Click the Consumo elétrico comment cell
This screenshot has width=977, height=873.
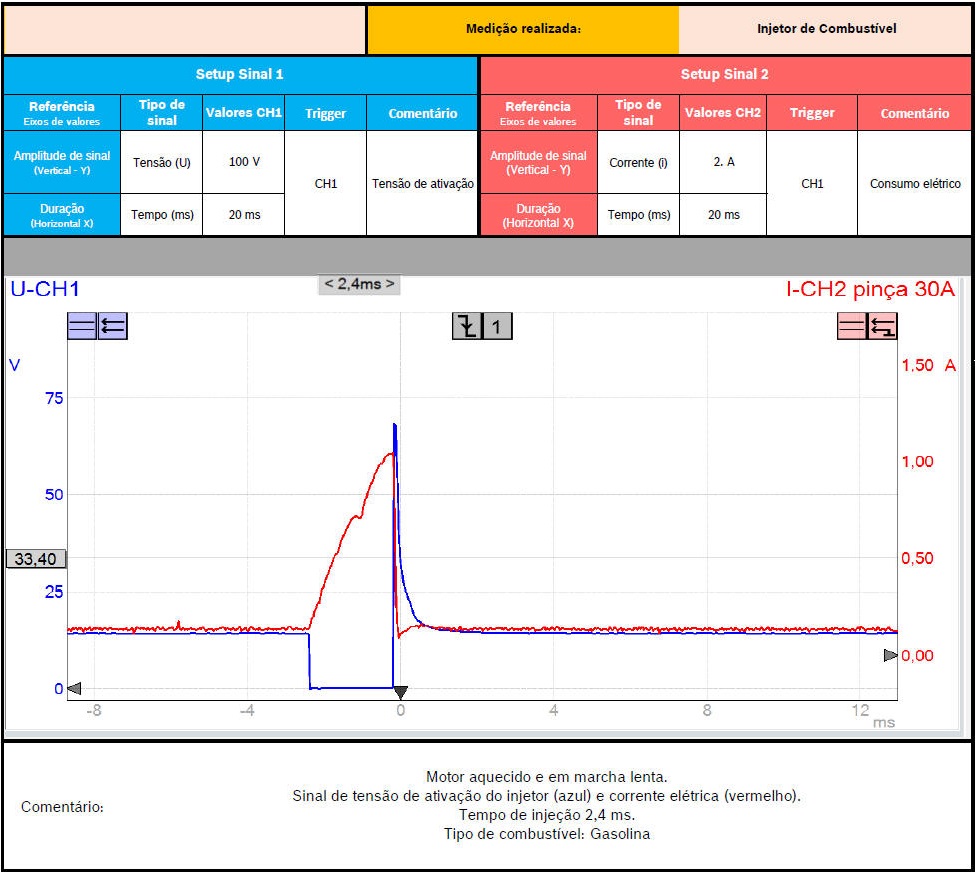pos(914,184)
